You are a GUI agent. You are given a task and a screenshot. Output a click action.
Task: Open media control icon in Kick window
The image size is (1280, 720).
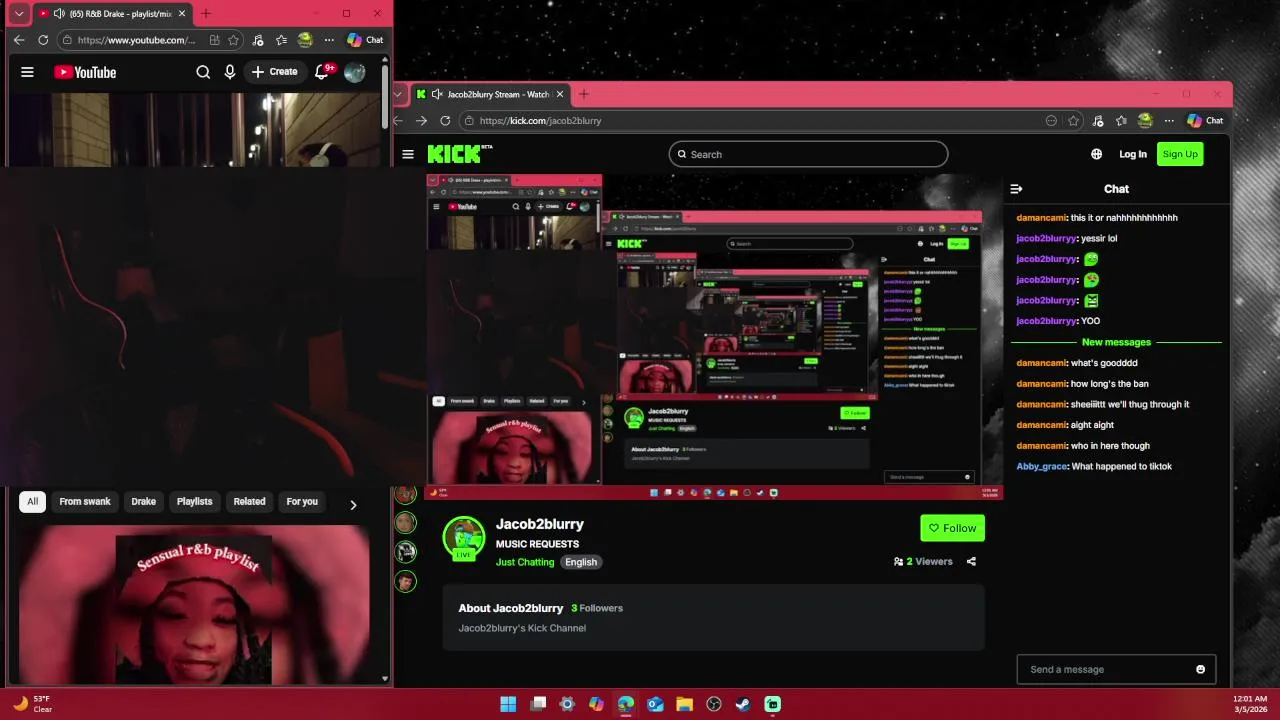tap(1098, 121)
